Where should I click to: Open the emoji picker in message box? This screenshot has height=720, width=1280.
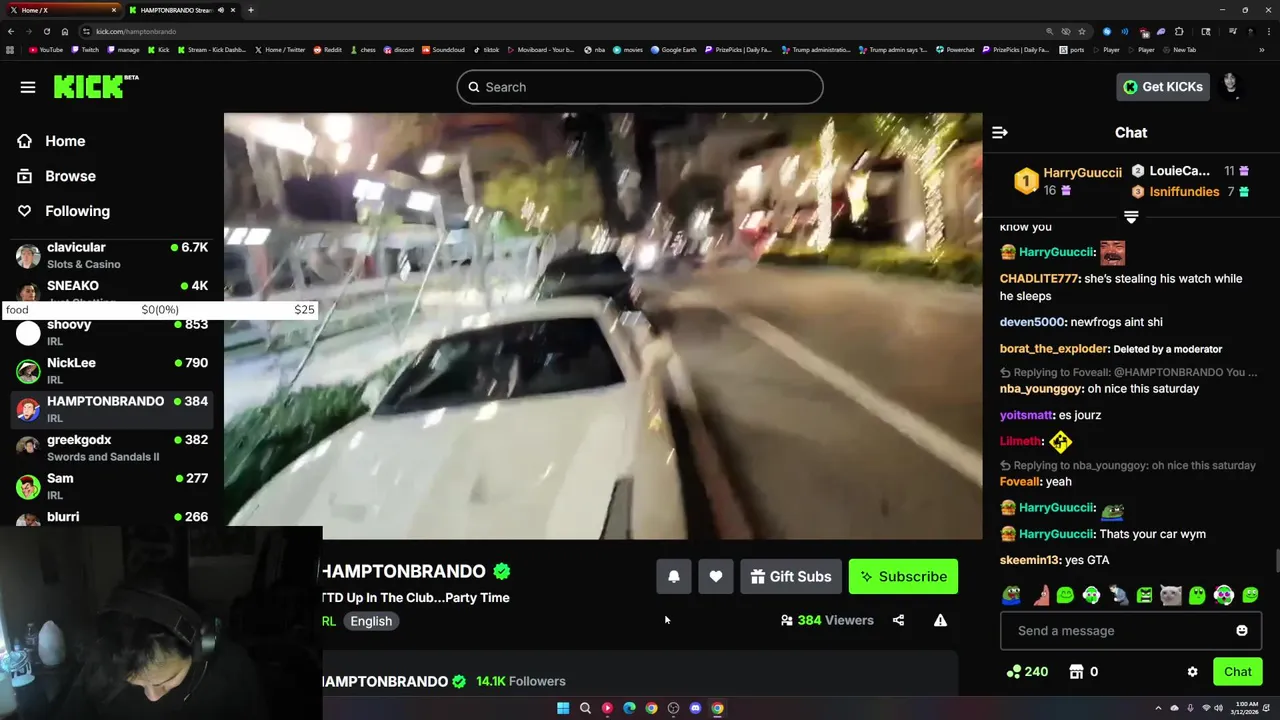[x=1242, y=630]
